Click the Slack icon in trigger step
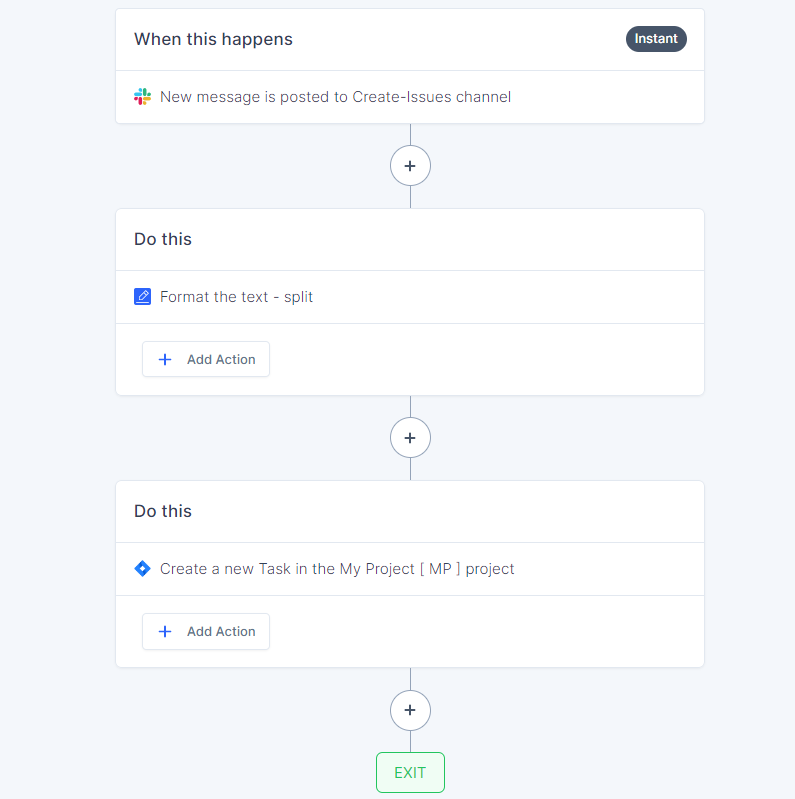This screenshot has width=795, height=799. pyautogui.click(x=142, y=97)
